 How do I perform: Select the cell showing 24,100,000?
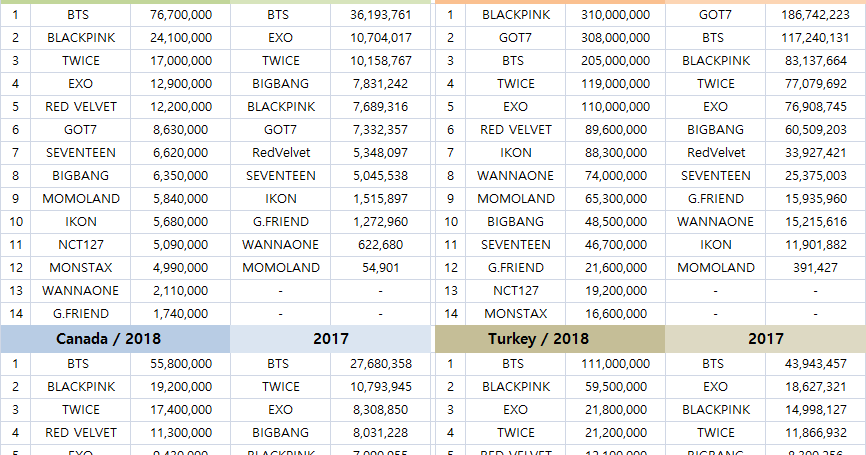[181, 38]
